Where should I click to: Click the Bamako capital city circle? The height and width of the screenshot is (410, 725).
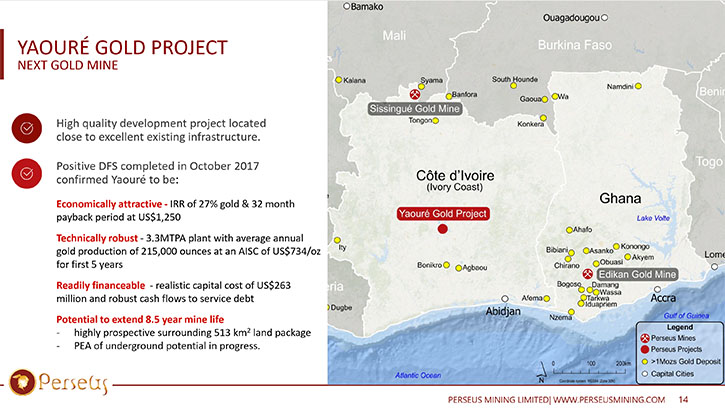pos(346,6)
